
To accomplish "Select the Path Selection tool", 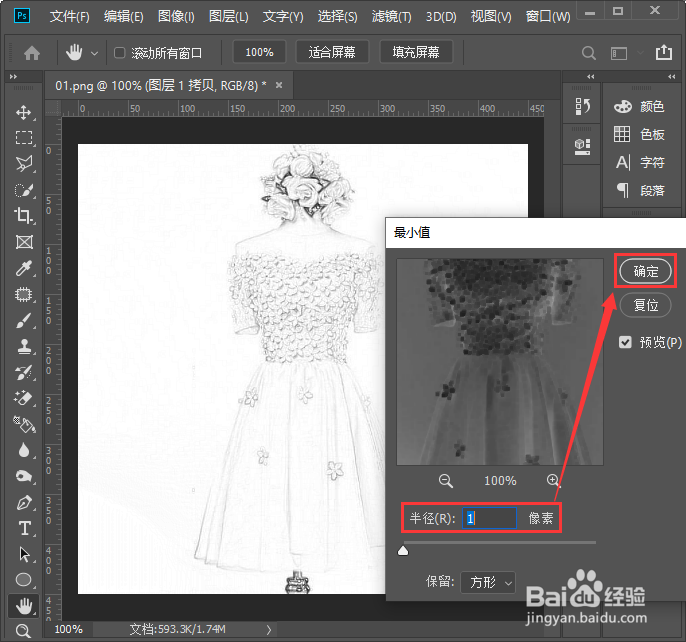I will tap(24, 554).
